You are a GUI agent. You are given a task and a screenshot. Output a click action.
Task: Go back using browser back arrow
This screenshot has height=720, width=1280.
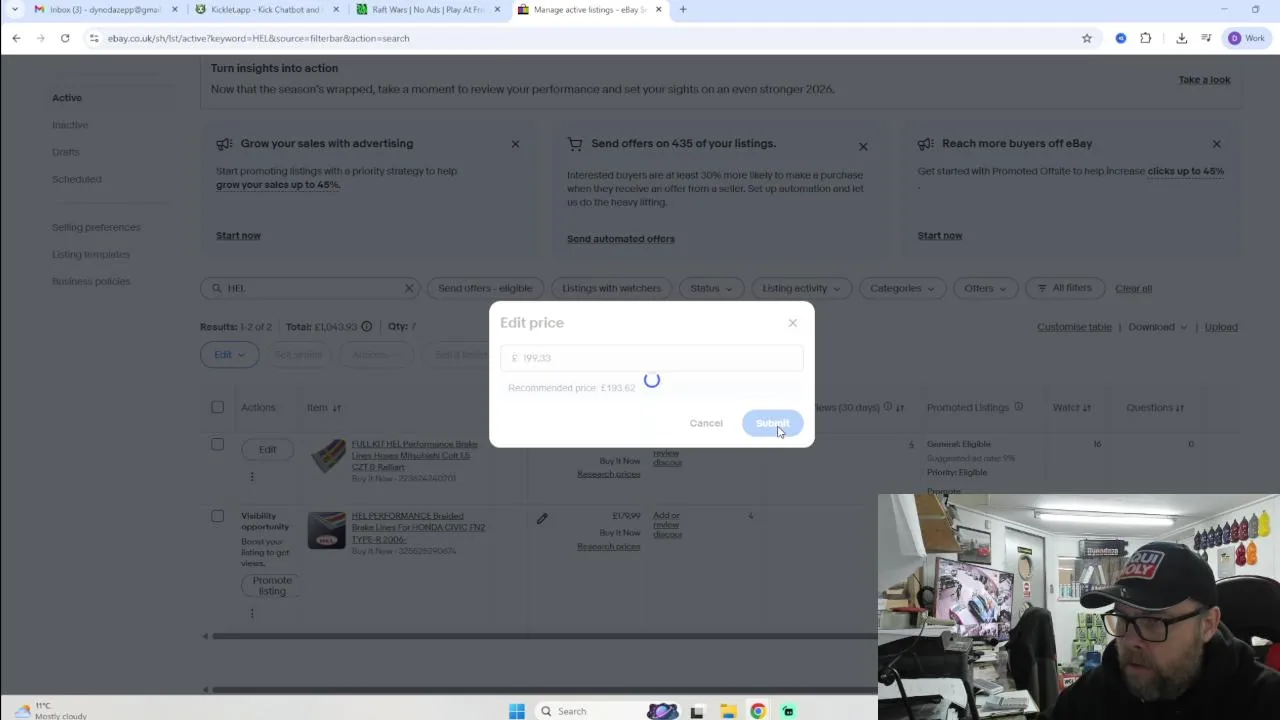[16, 38]
